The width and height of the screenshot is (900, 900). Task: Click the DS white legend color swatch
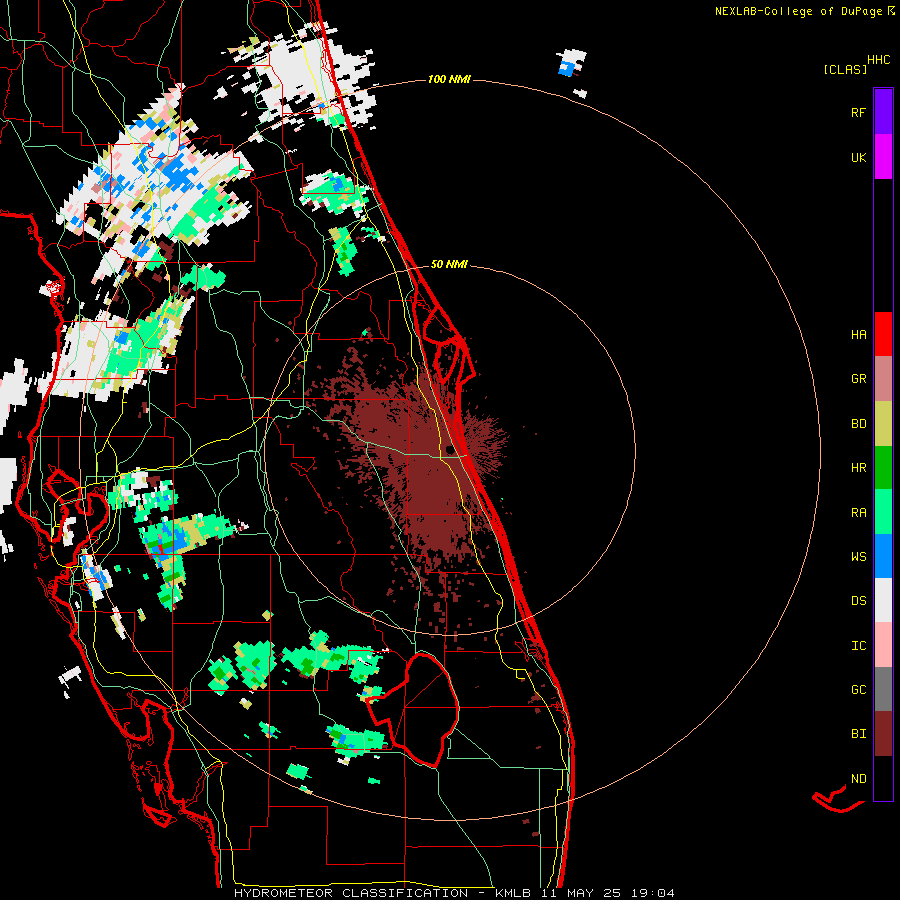coord(883,600)
